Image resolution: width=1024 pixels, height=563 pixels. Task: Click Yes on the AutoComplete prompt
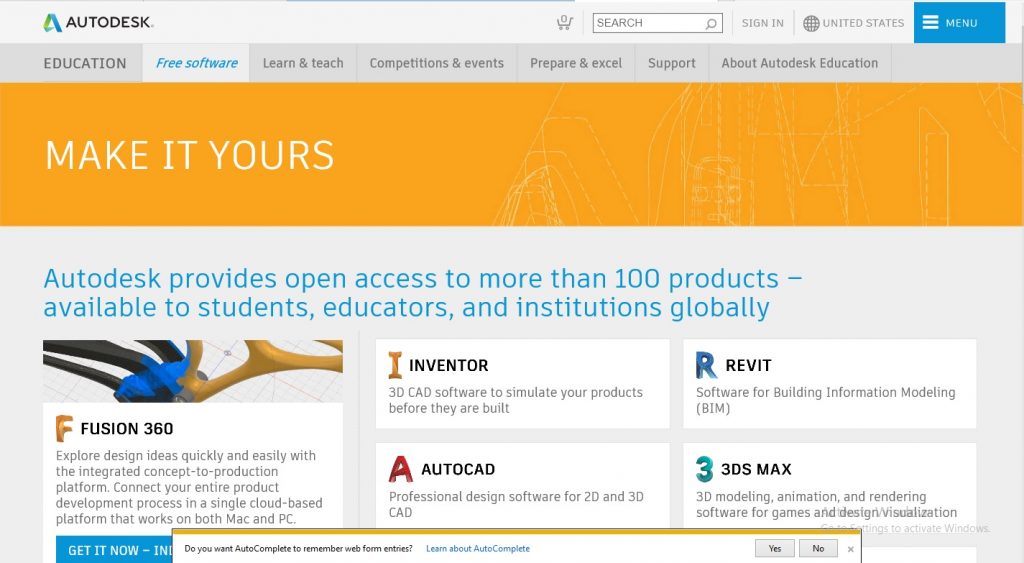click(775, 548)
